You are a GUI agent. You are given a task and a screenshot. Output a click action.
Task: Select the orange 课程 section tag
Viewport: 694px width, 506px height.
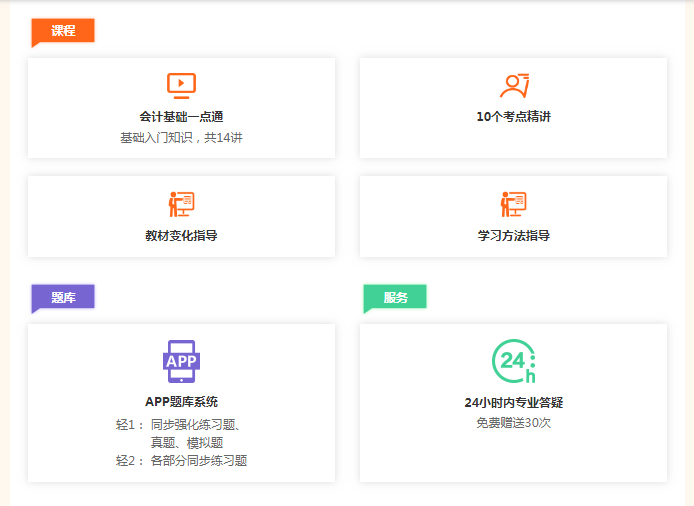point(63,31)
